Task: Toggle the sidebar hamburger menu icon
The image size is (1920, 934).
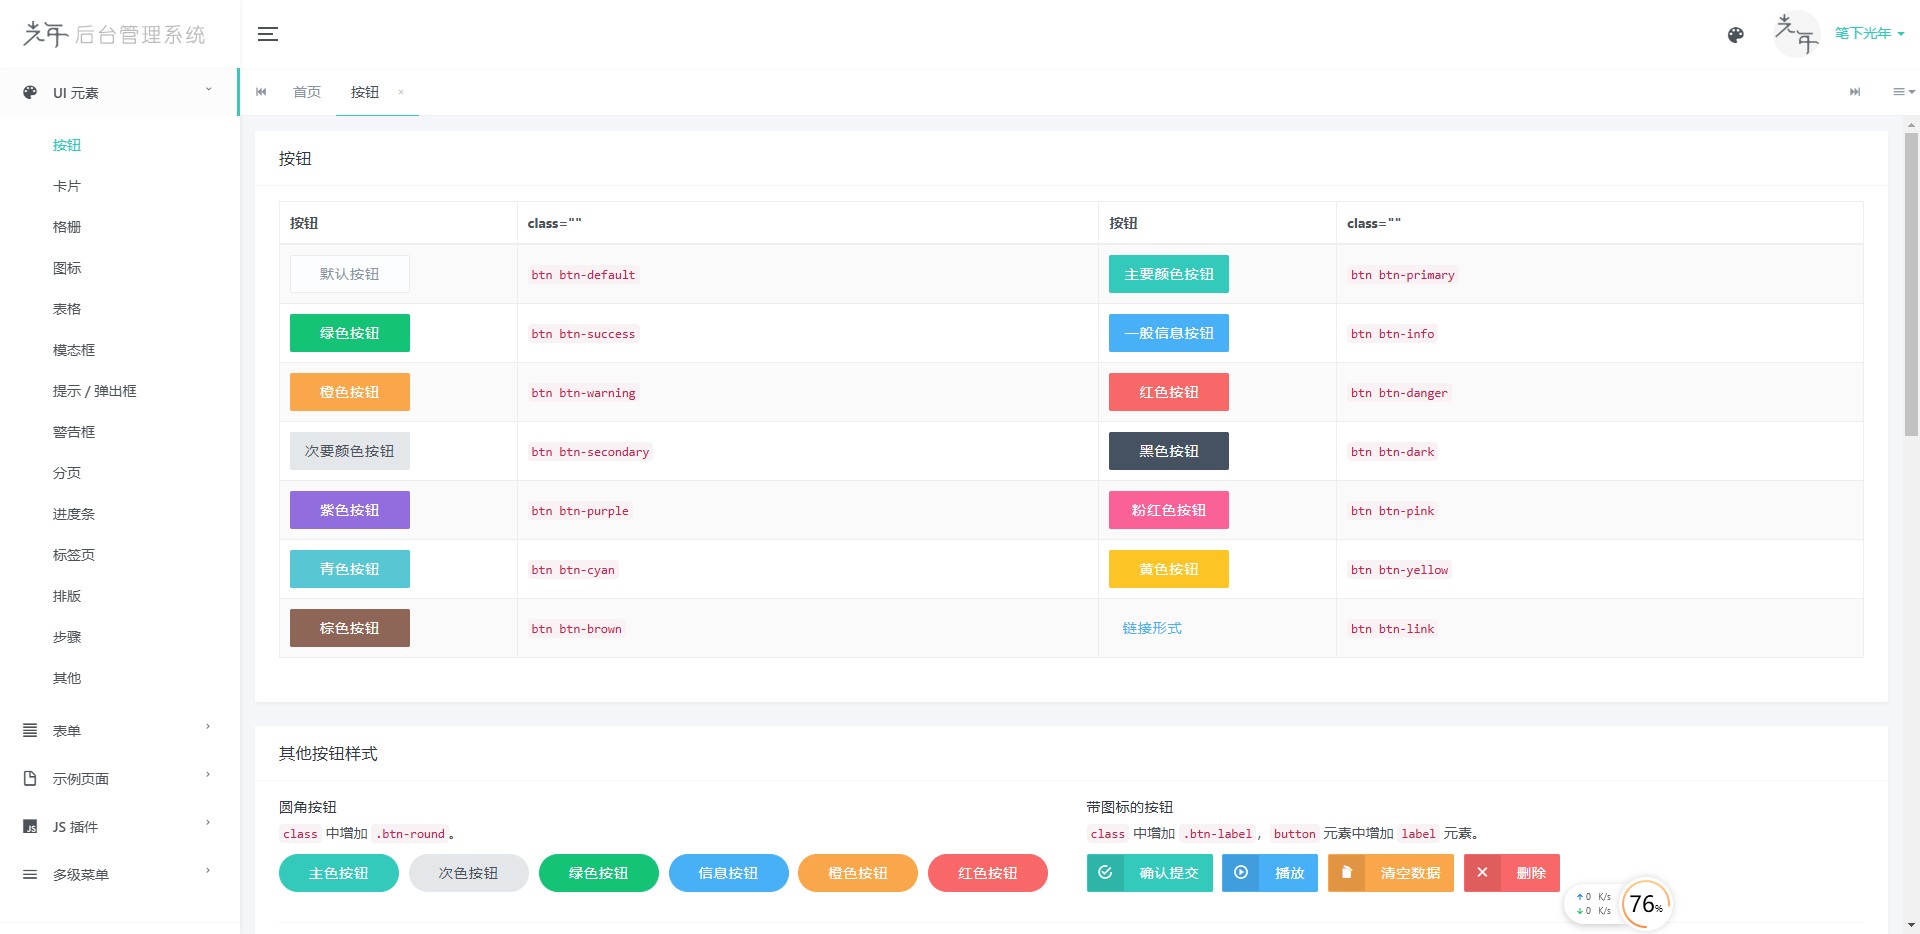Action: 267,34
